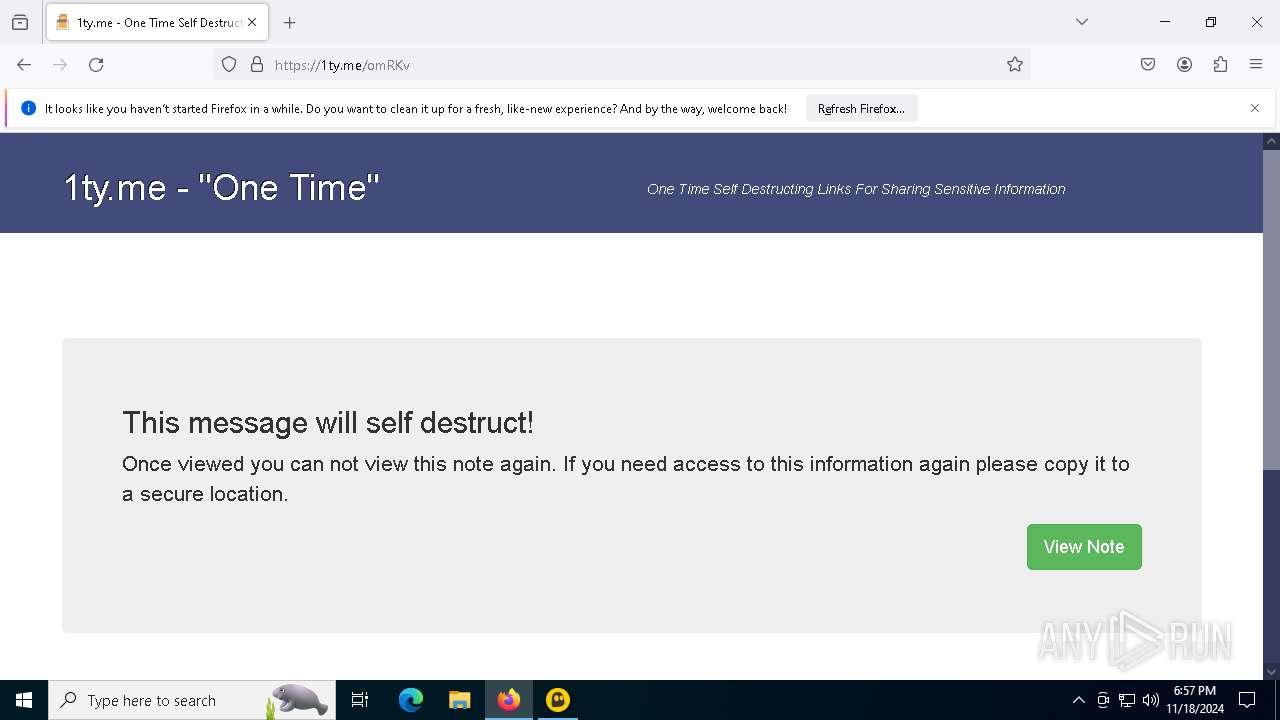Expand the list all tabs dropdown
The height and width of the screenshot is (720, 1280).
point(1082,22)
